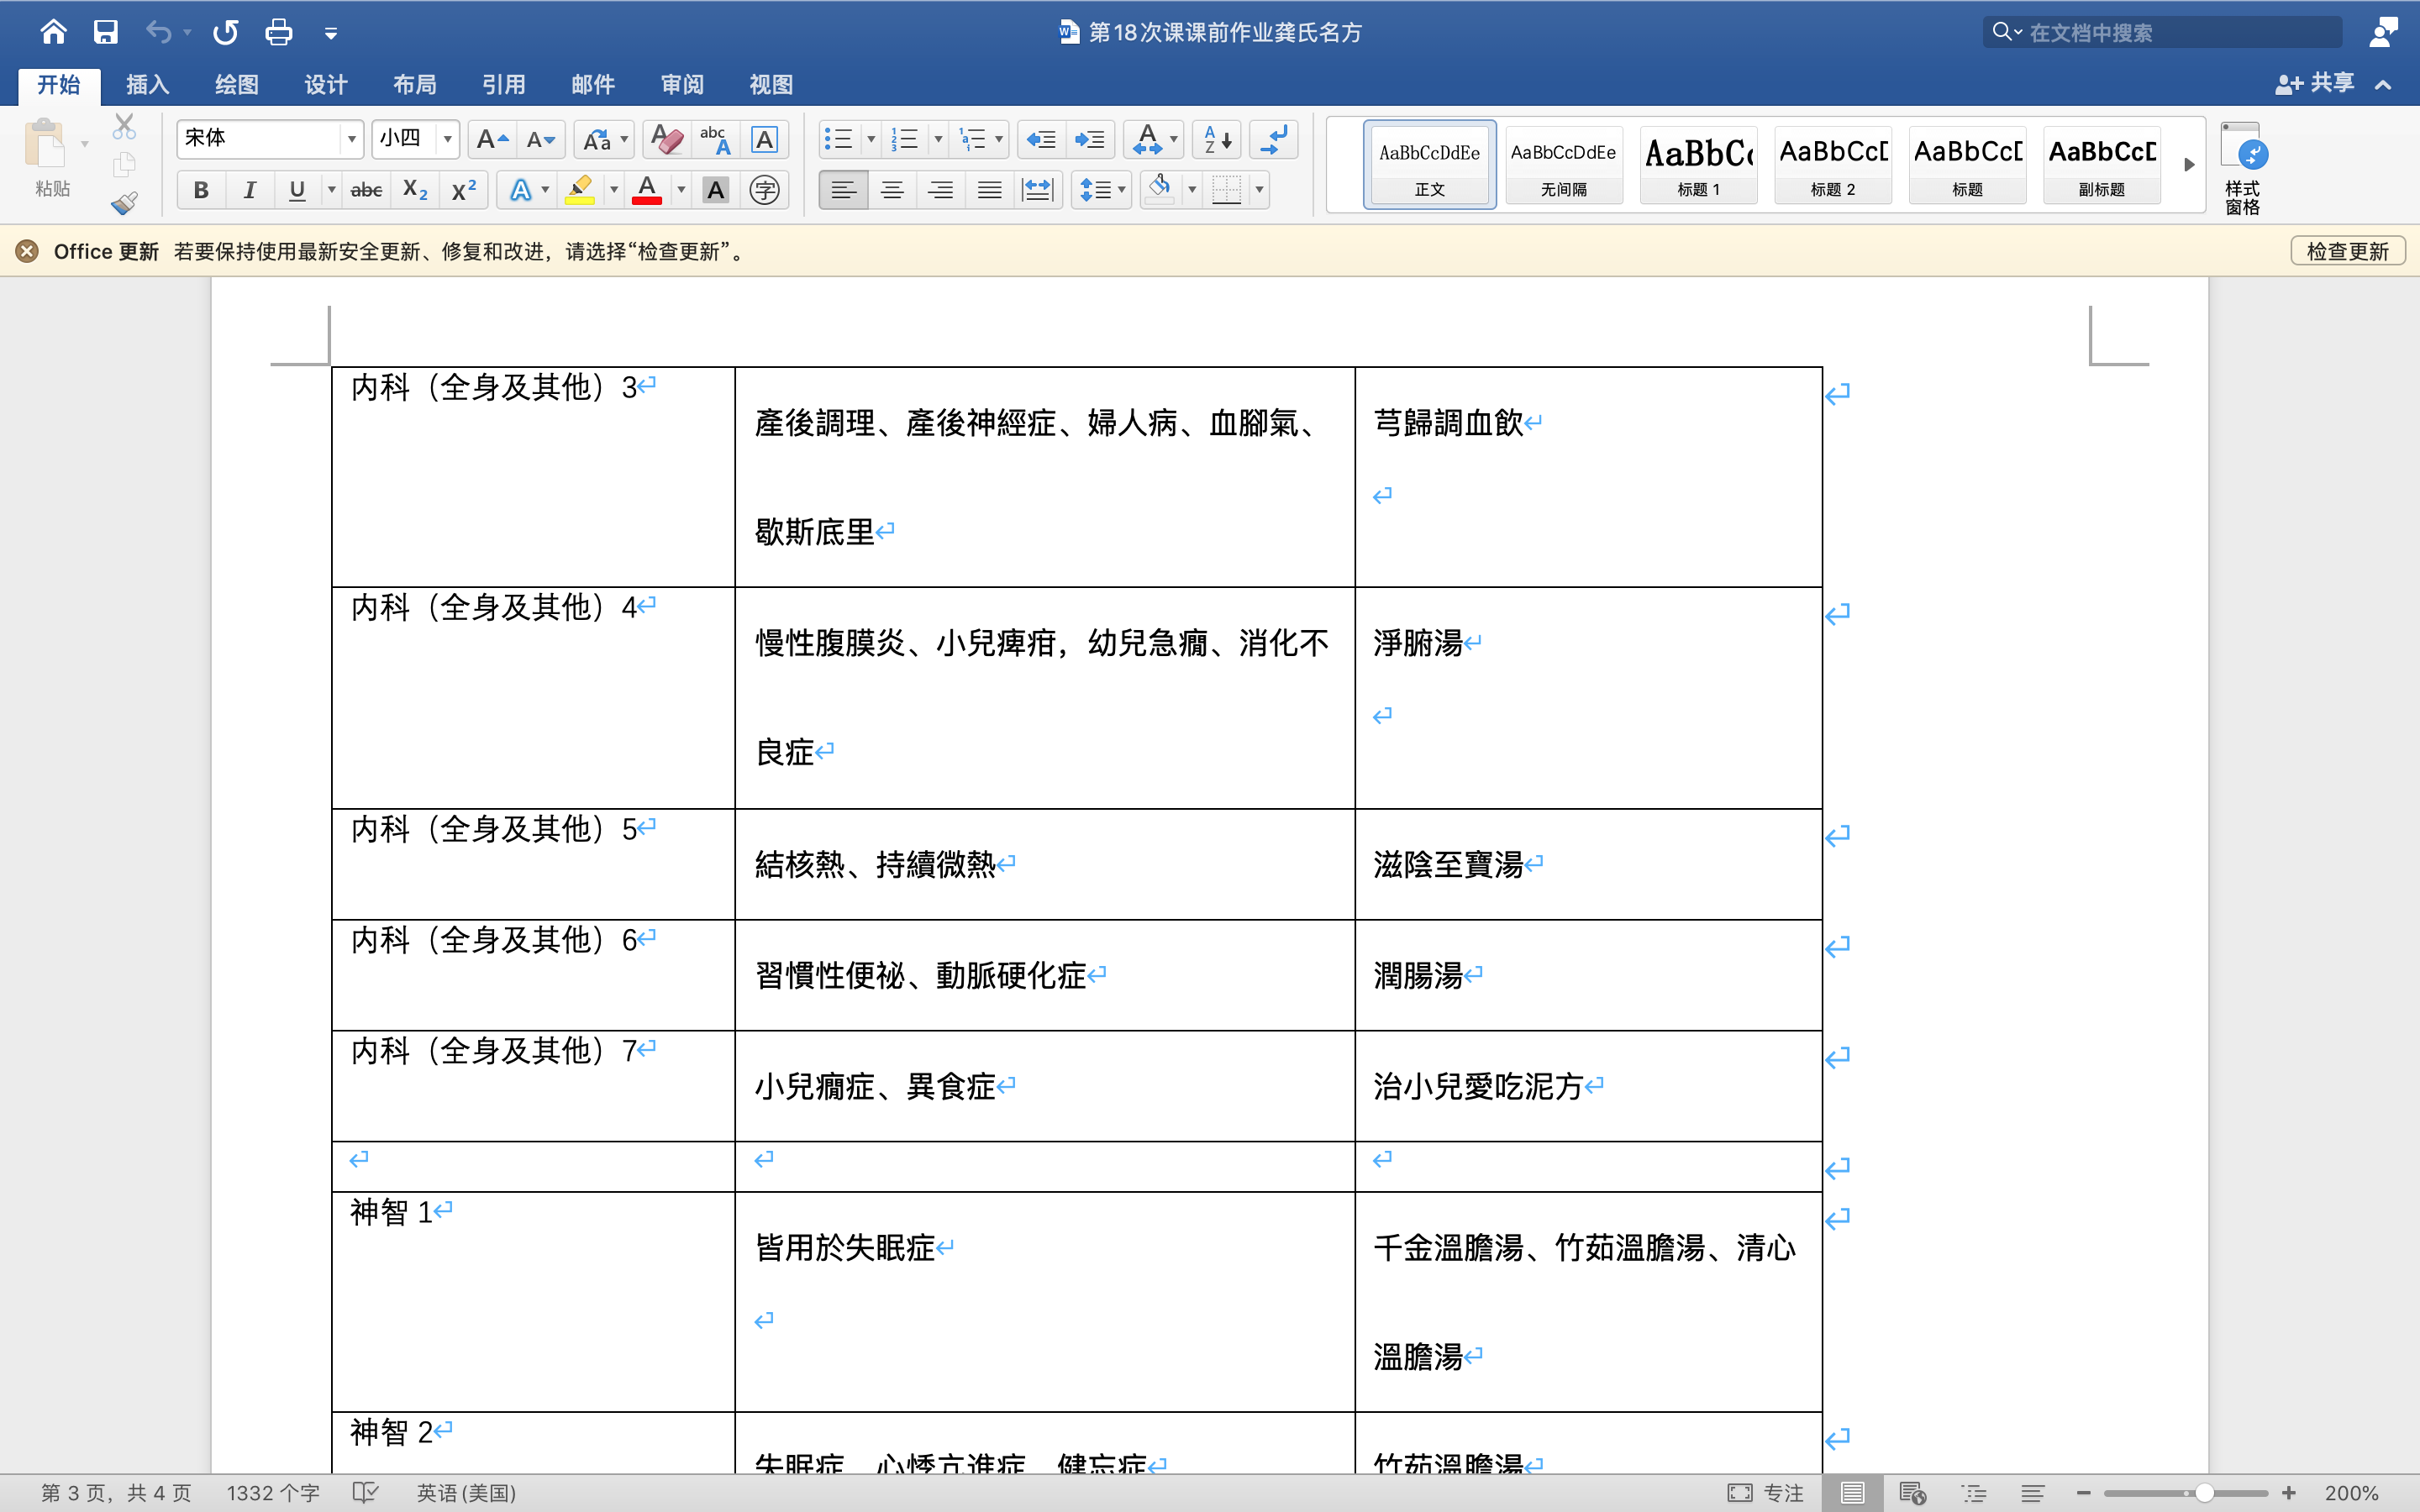
Task: Open the font size dropdown (小四)
Action: tap(447, 139)
